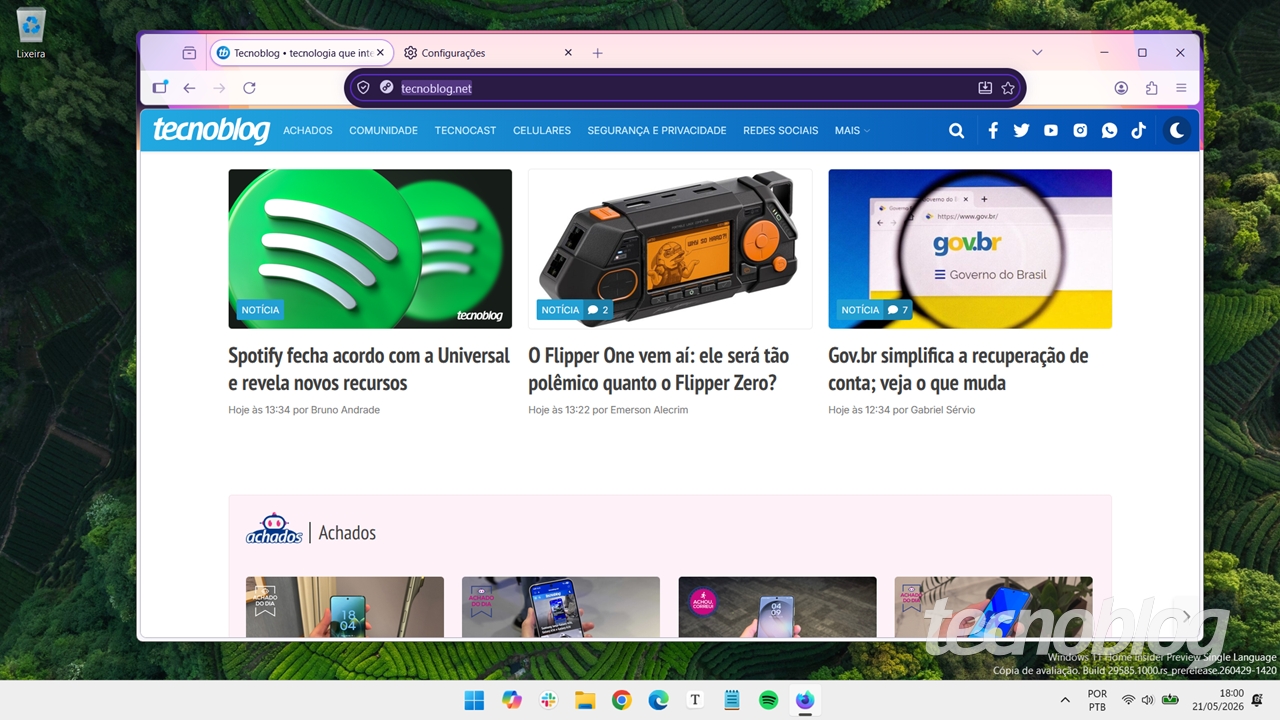
Task: Open File Explorer from the taskbar
Action: tap(585, 700)
